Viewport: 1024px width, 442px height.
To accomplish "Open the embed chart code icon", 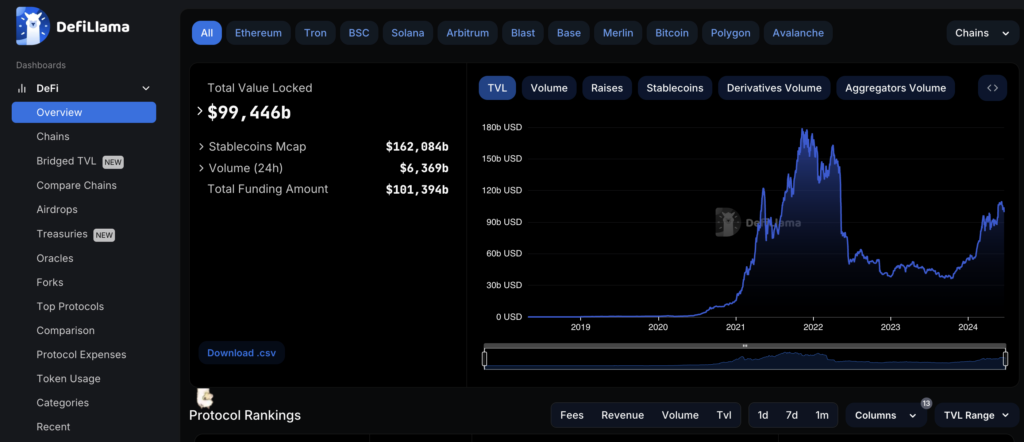I will (x=992, y=88).
